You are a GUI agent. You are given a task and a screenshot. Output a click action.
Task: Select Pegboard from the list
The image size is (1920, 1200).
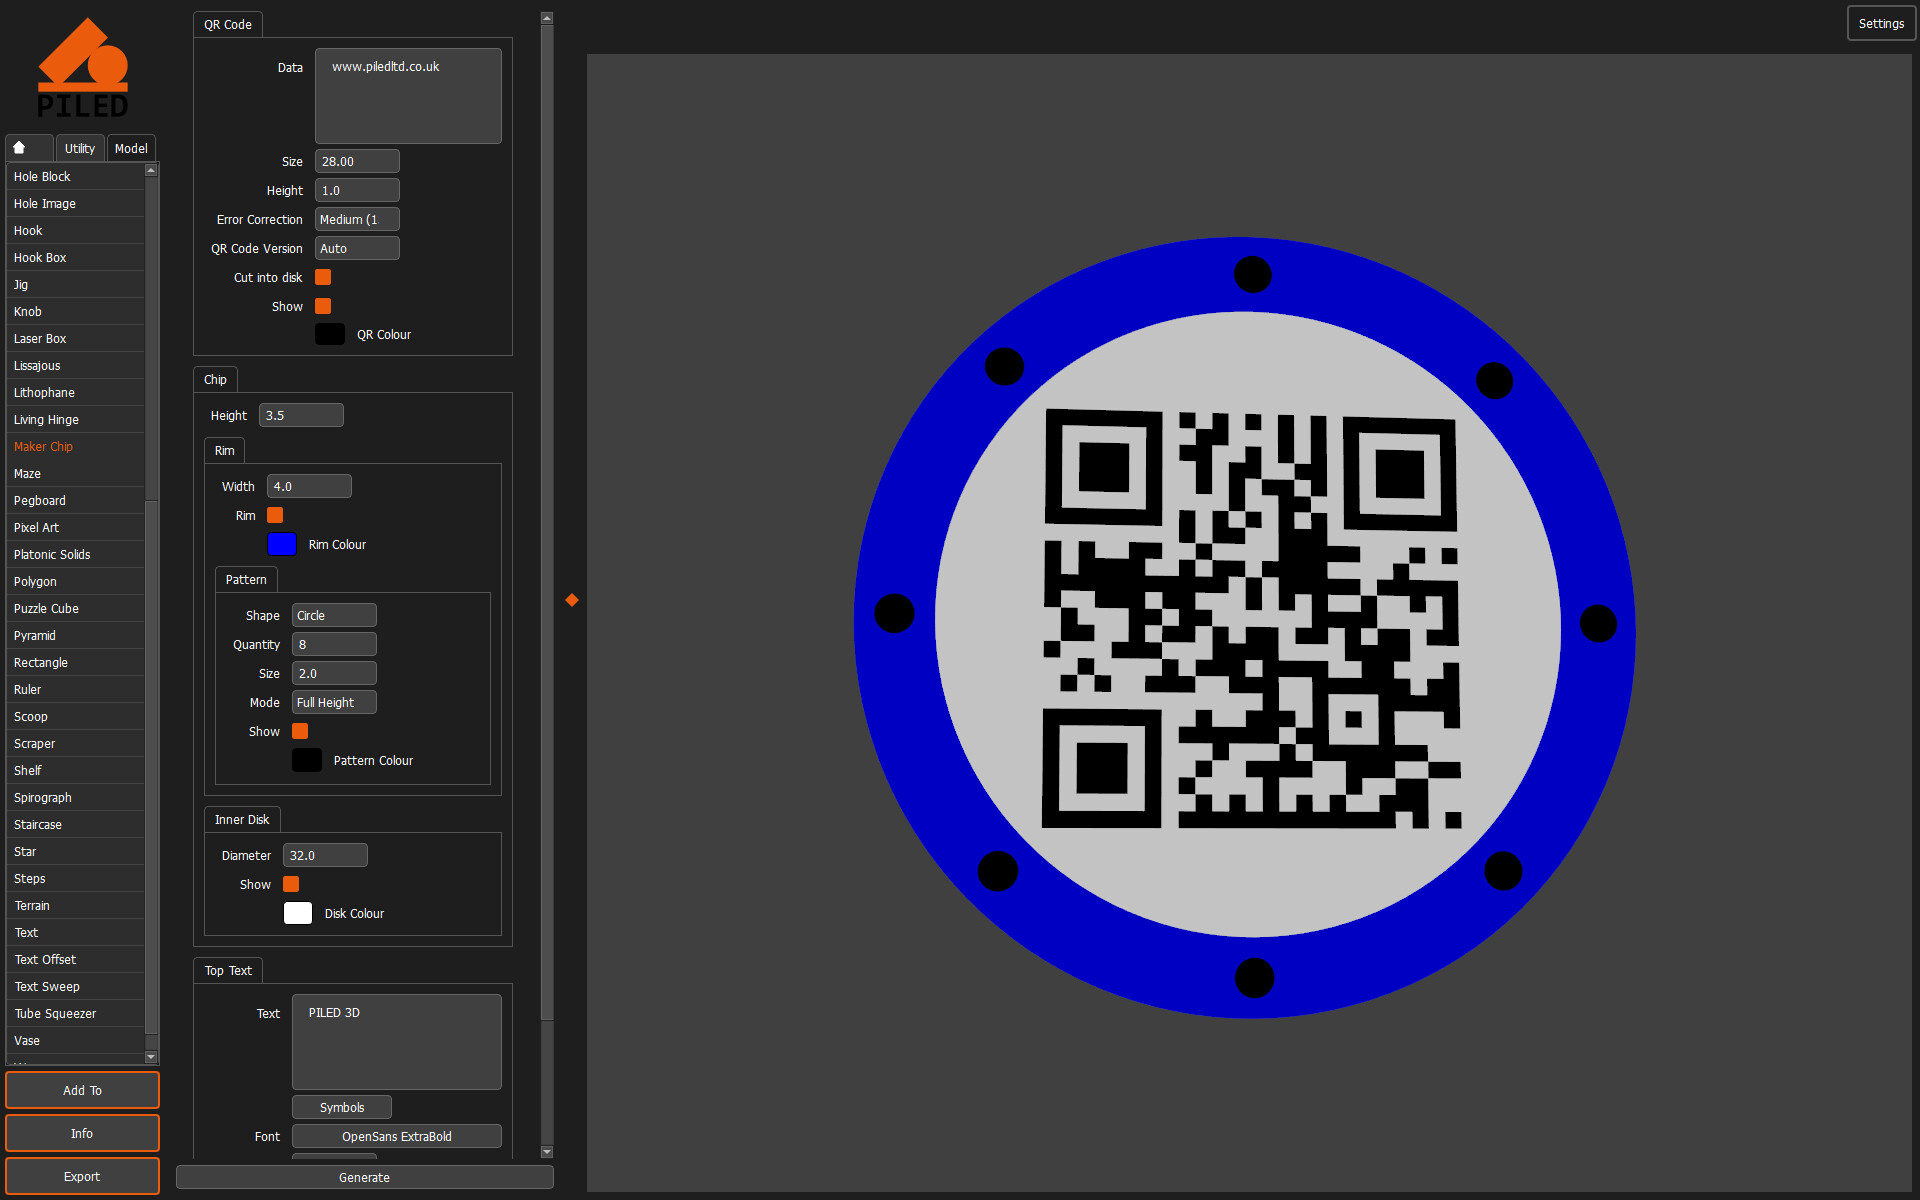coord(75,500)
